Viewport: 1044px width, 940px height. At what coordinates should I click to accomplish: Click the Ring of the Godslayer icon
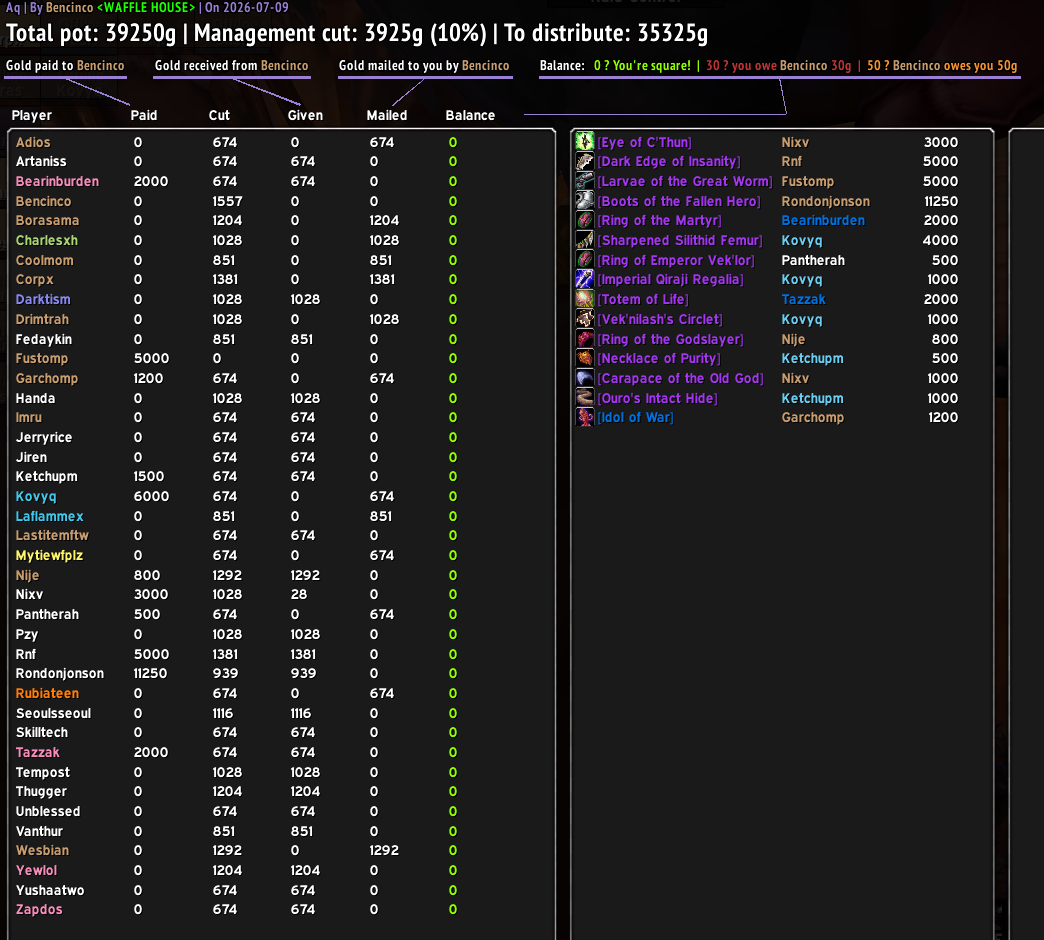coord(585,339)
